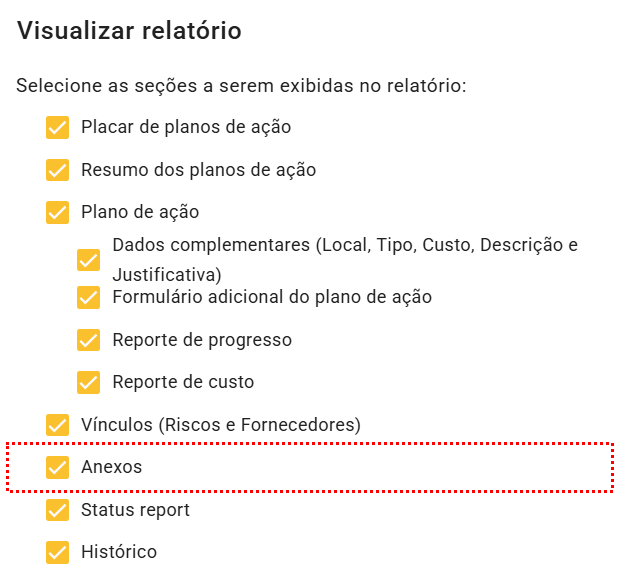Uncheck the Dados complementares checkbox
The height and width of the screenshot is (588, 628).
[89, 260]
